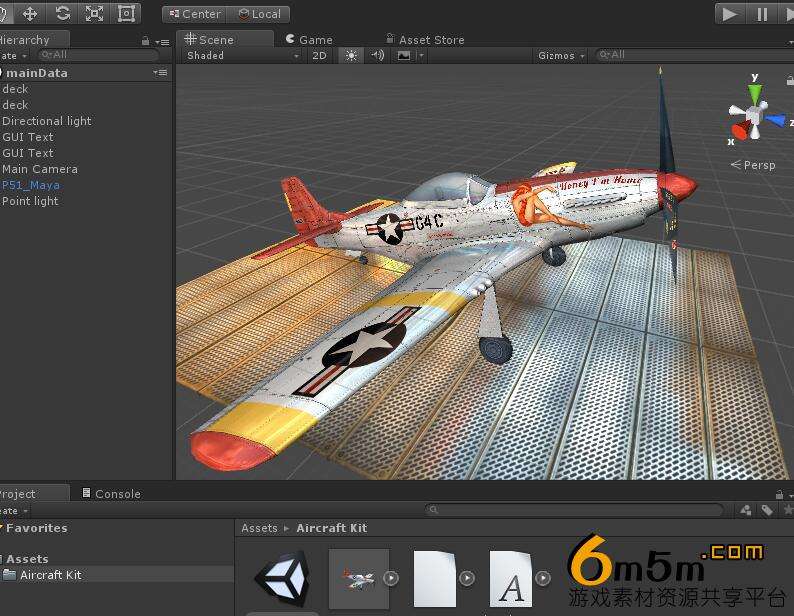Image resolution: width=794 pixels, height=616 pixels.
Task: Switch to the Scene tab
Action: coord(224,39)
